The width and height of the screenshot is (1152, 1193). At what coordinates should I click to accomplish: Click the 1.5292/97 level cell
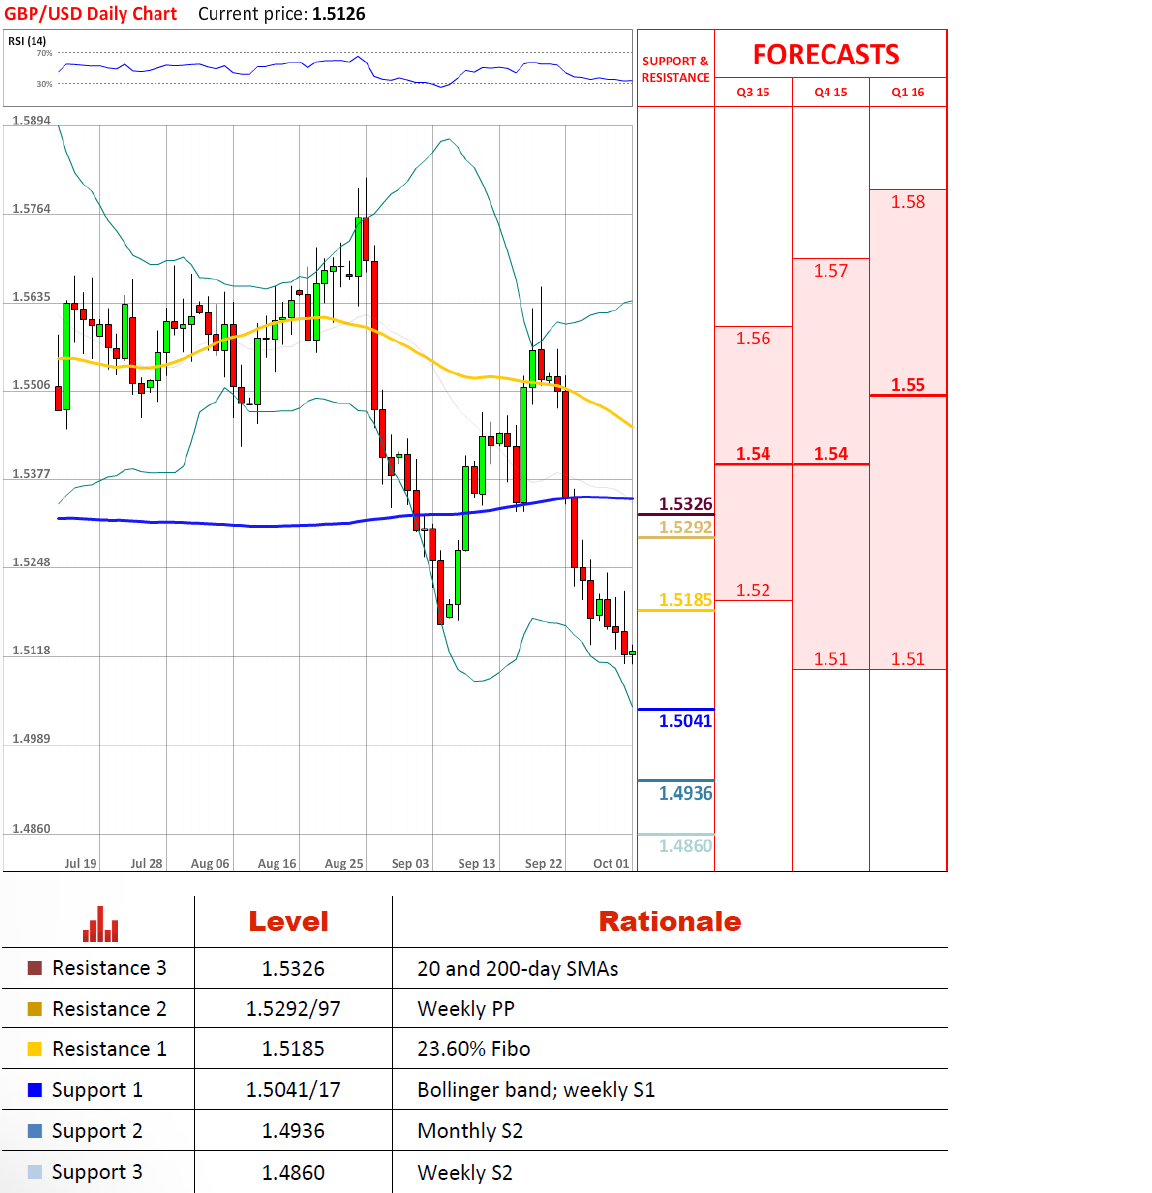[293, 1009]
